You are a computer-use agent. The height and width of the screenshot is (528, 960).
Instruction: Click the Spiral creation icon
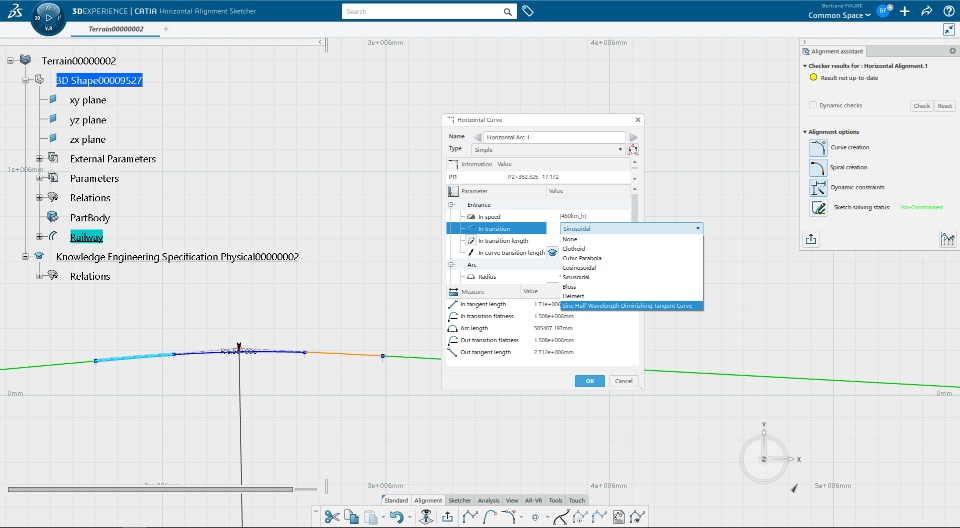[x=818, y=168]
